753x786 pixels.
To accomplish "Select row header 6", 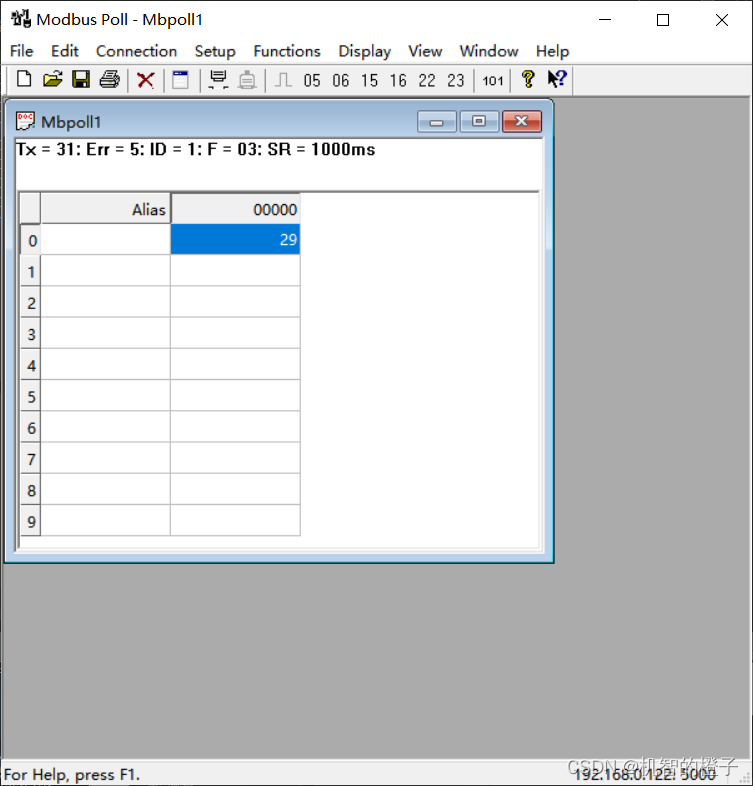I will coord(31,428).
